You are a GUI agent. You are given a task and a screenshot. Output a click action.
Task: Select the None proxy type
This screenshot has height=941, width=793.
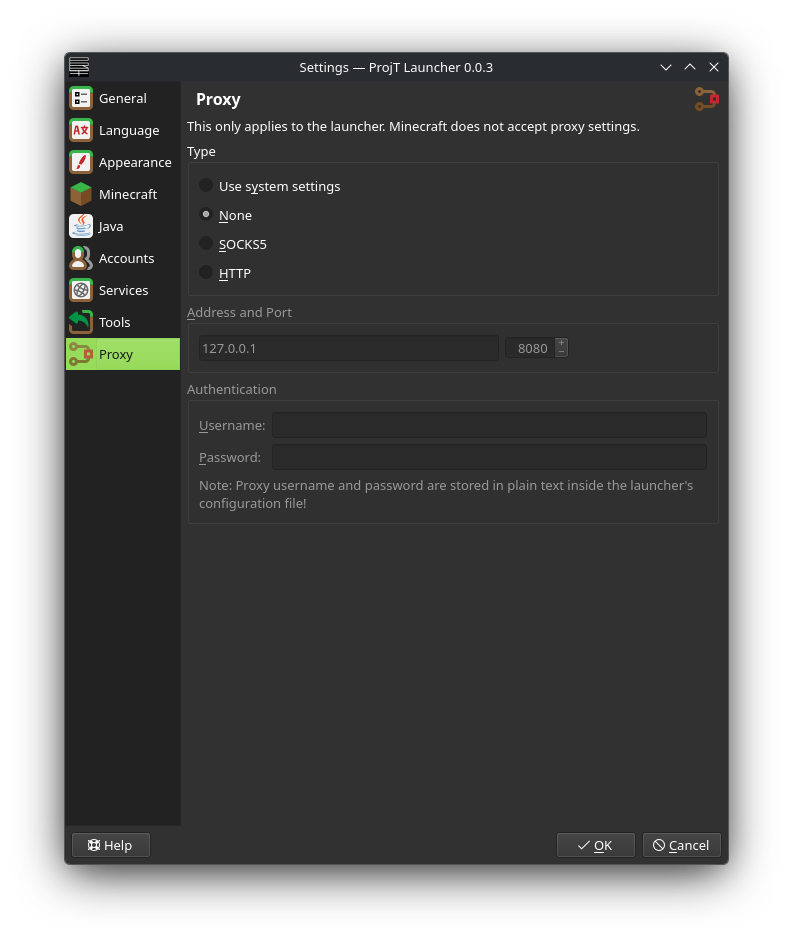(x=226, y=215)
